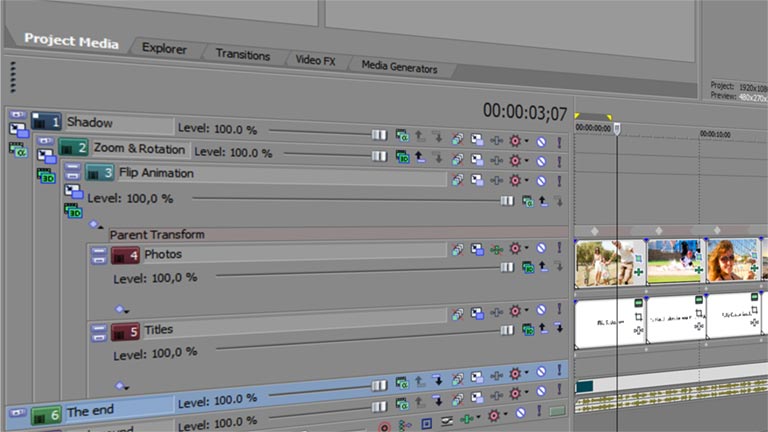Click Make Compositing Parent on Zoom & Rotation track
The height and width of the screenshot is (432, 768).
420,157
